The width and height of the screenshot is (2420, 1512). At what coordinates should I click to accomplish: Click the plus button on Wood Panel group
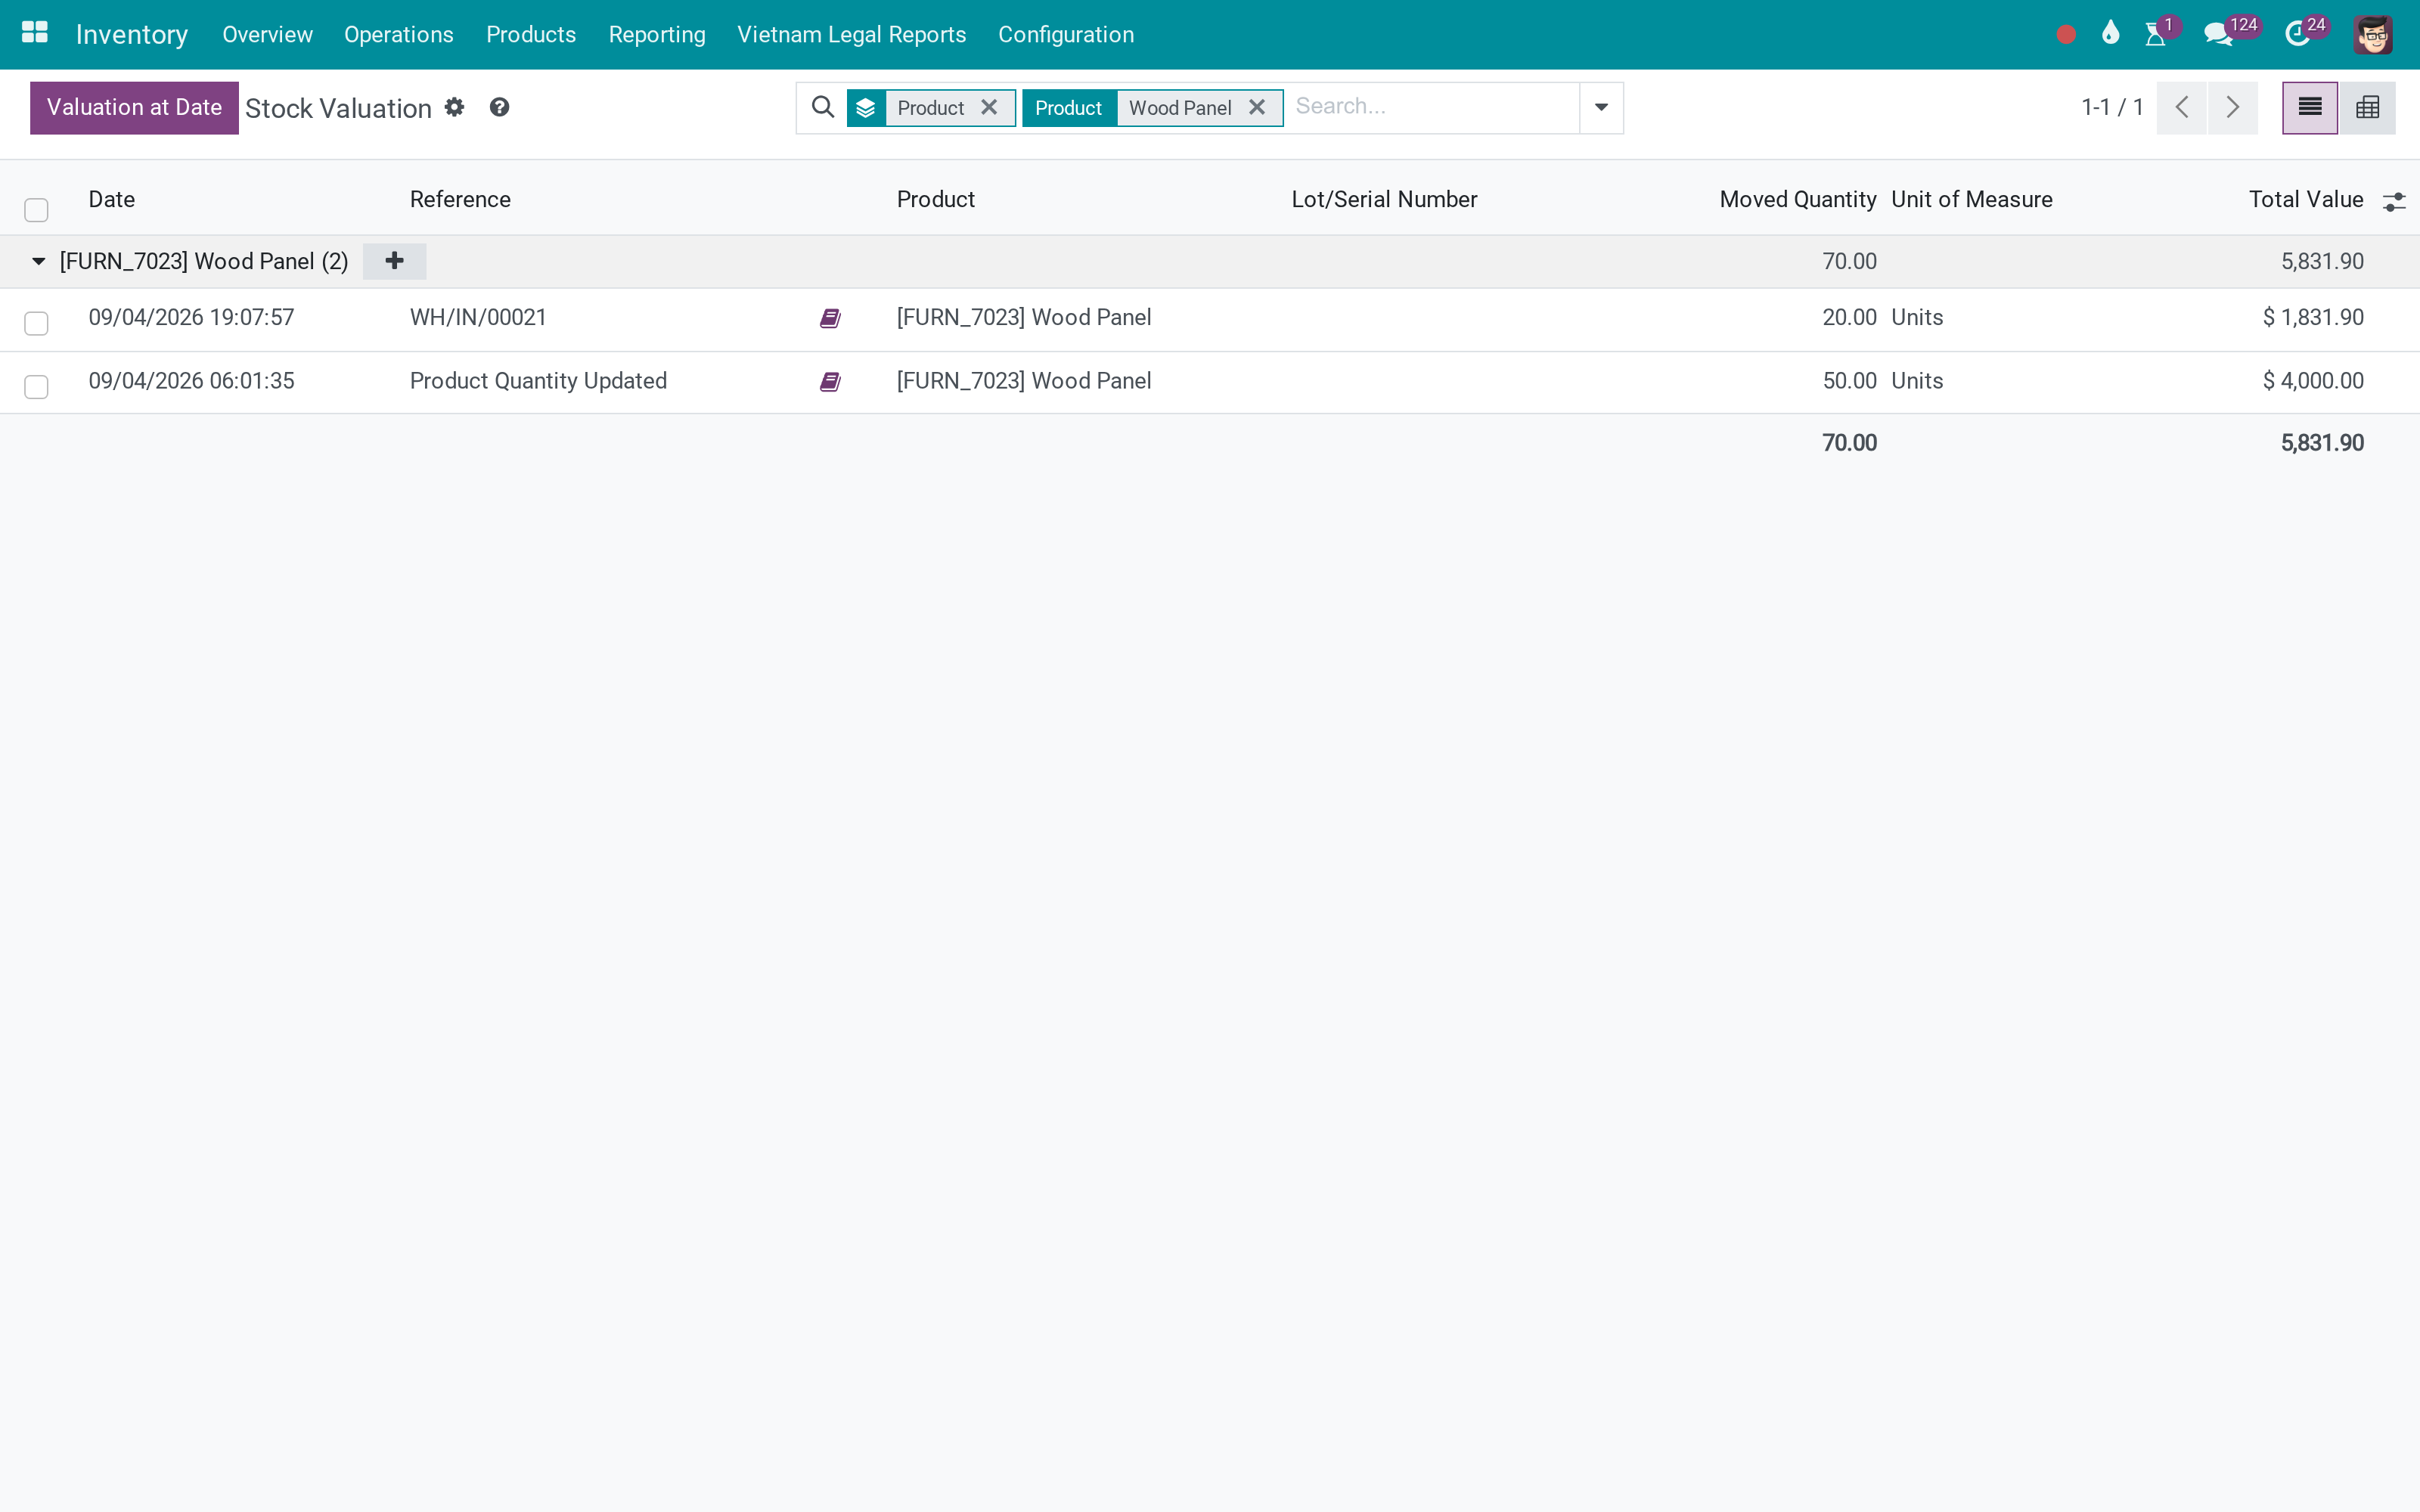tap(395, 261)
